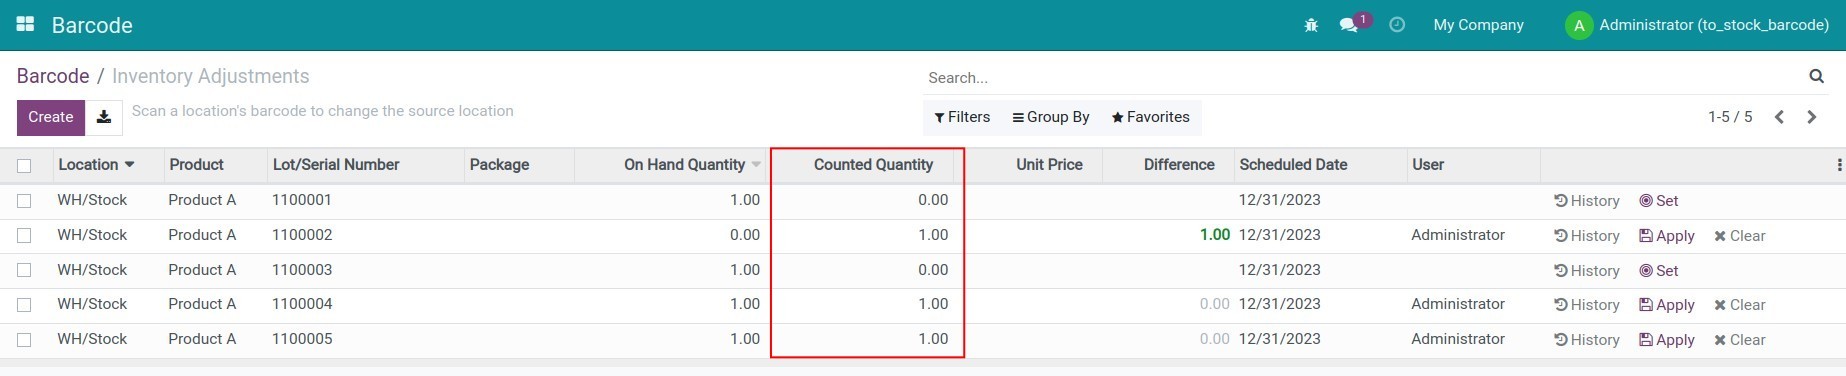
Task: Click lot number 1100001 cell
Action: click(x=302, y=200)
